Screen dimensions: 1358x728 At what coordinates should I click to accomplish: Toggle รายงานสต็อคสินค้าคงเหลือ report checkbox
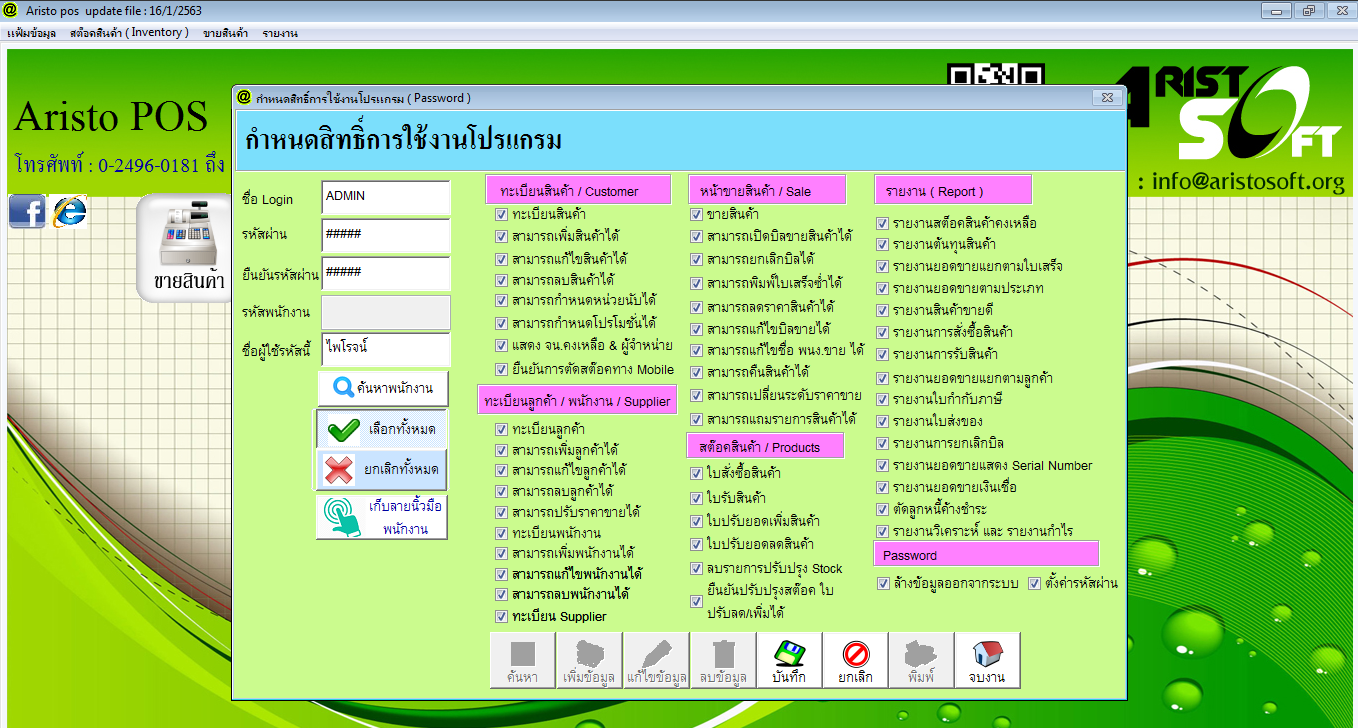(x=883, y=223)
